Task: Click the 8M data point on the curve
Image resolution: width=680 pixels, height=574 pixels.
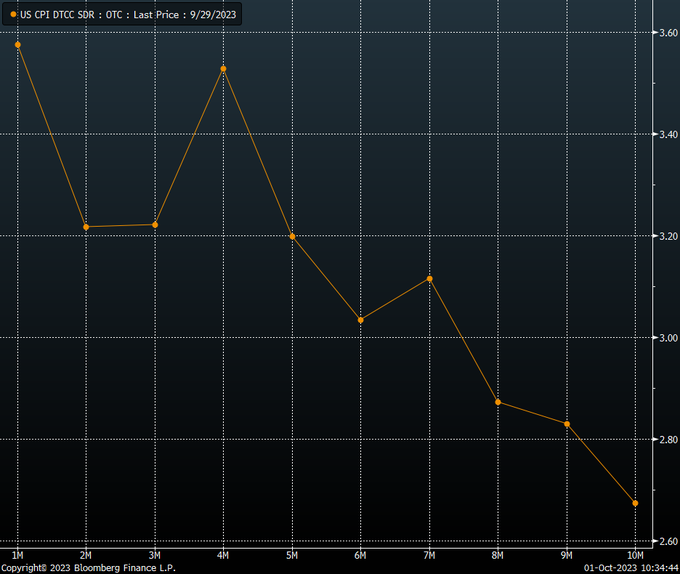Action: coord(498,402)
